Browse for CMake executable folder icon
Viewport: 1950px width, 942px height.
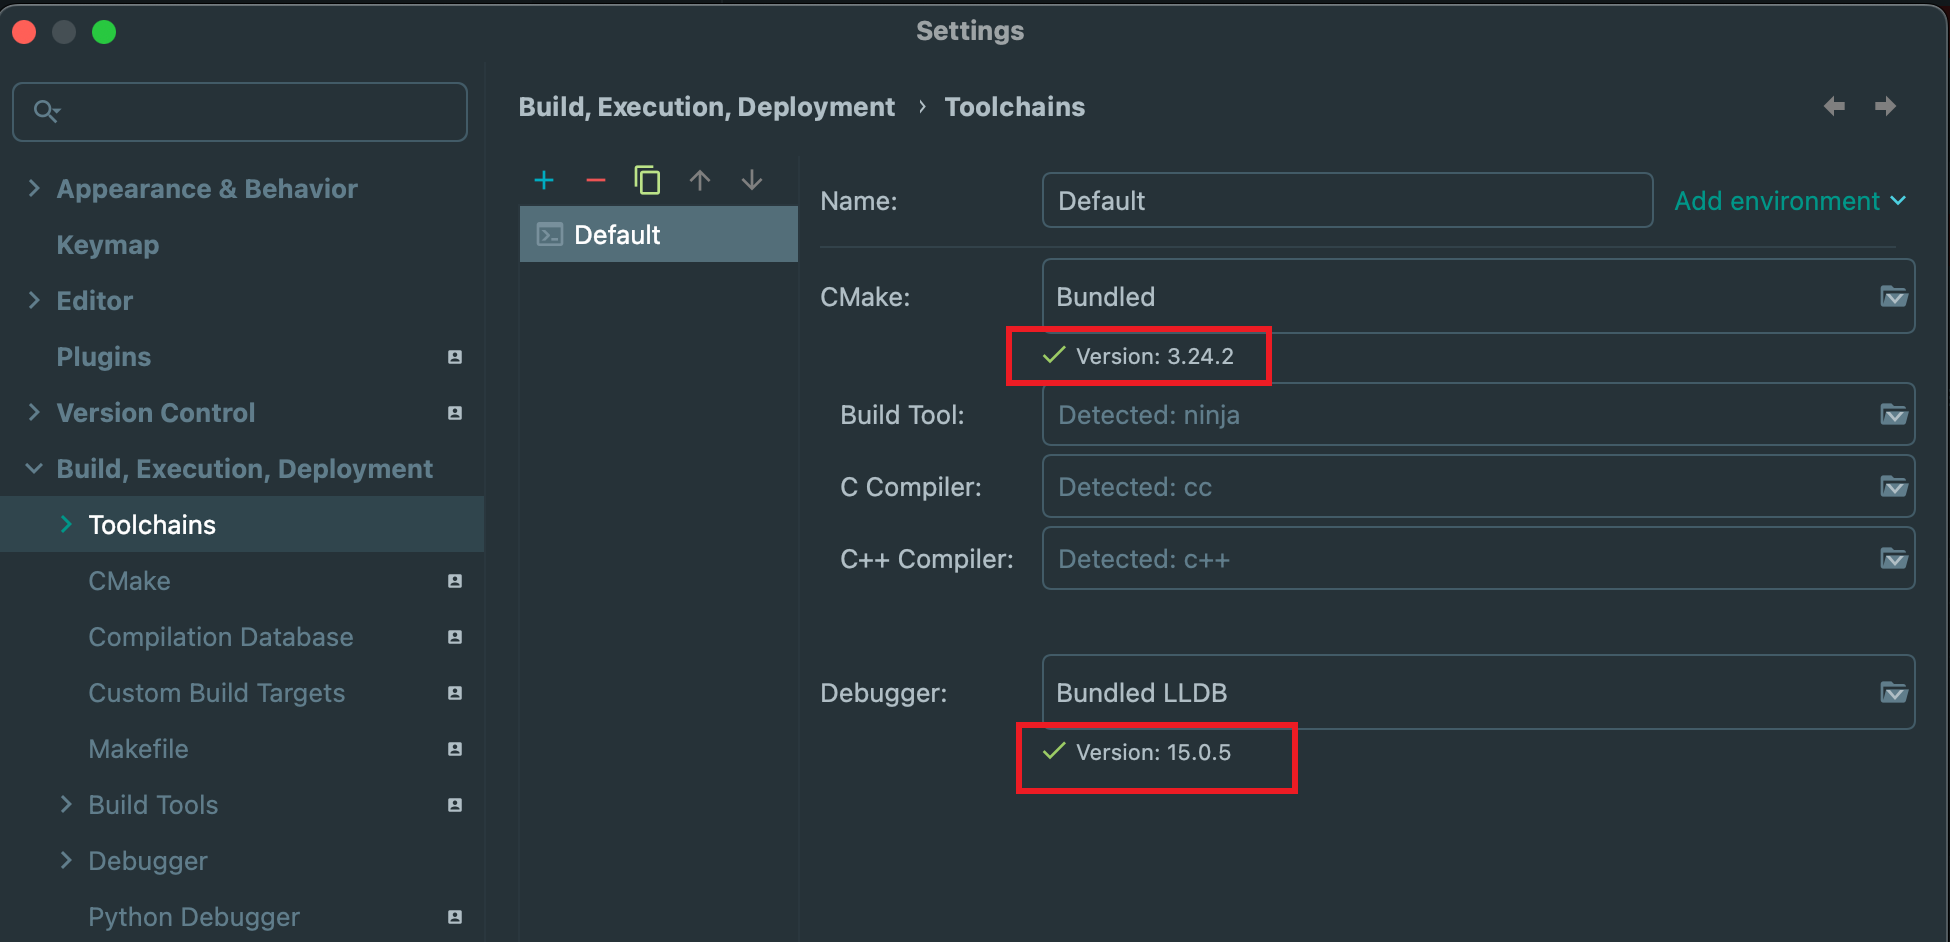[x=1893, y=297]
